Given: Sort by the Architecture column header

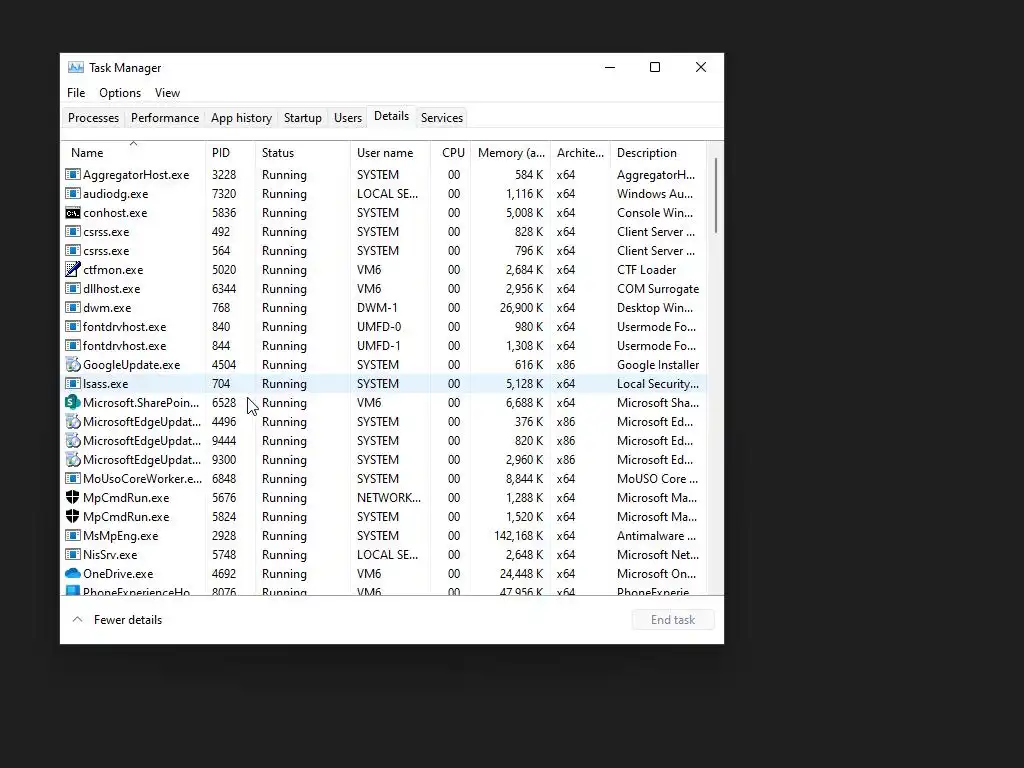Looking at the screenshot, I should [580, 153].
